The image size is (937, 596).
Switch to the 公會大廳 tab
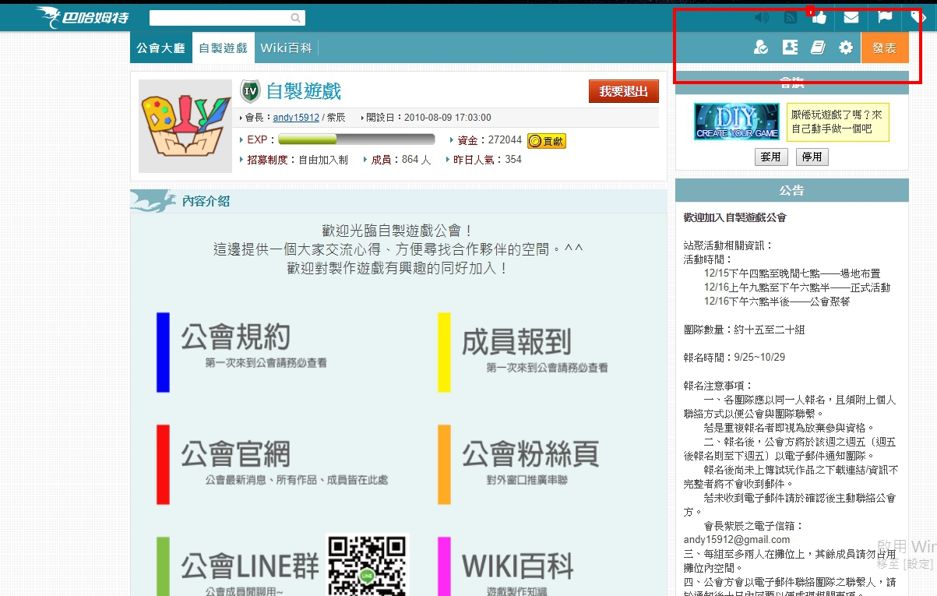point(161,48)
